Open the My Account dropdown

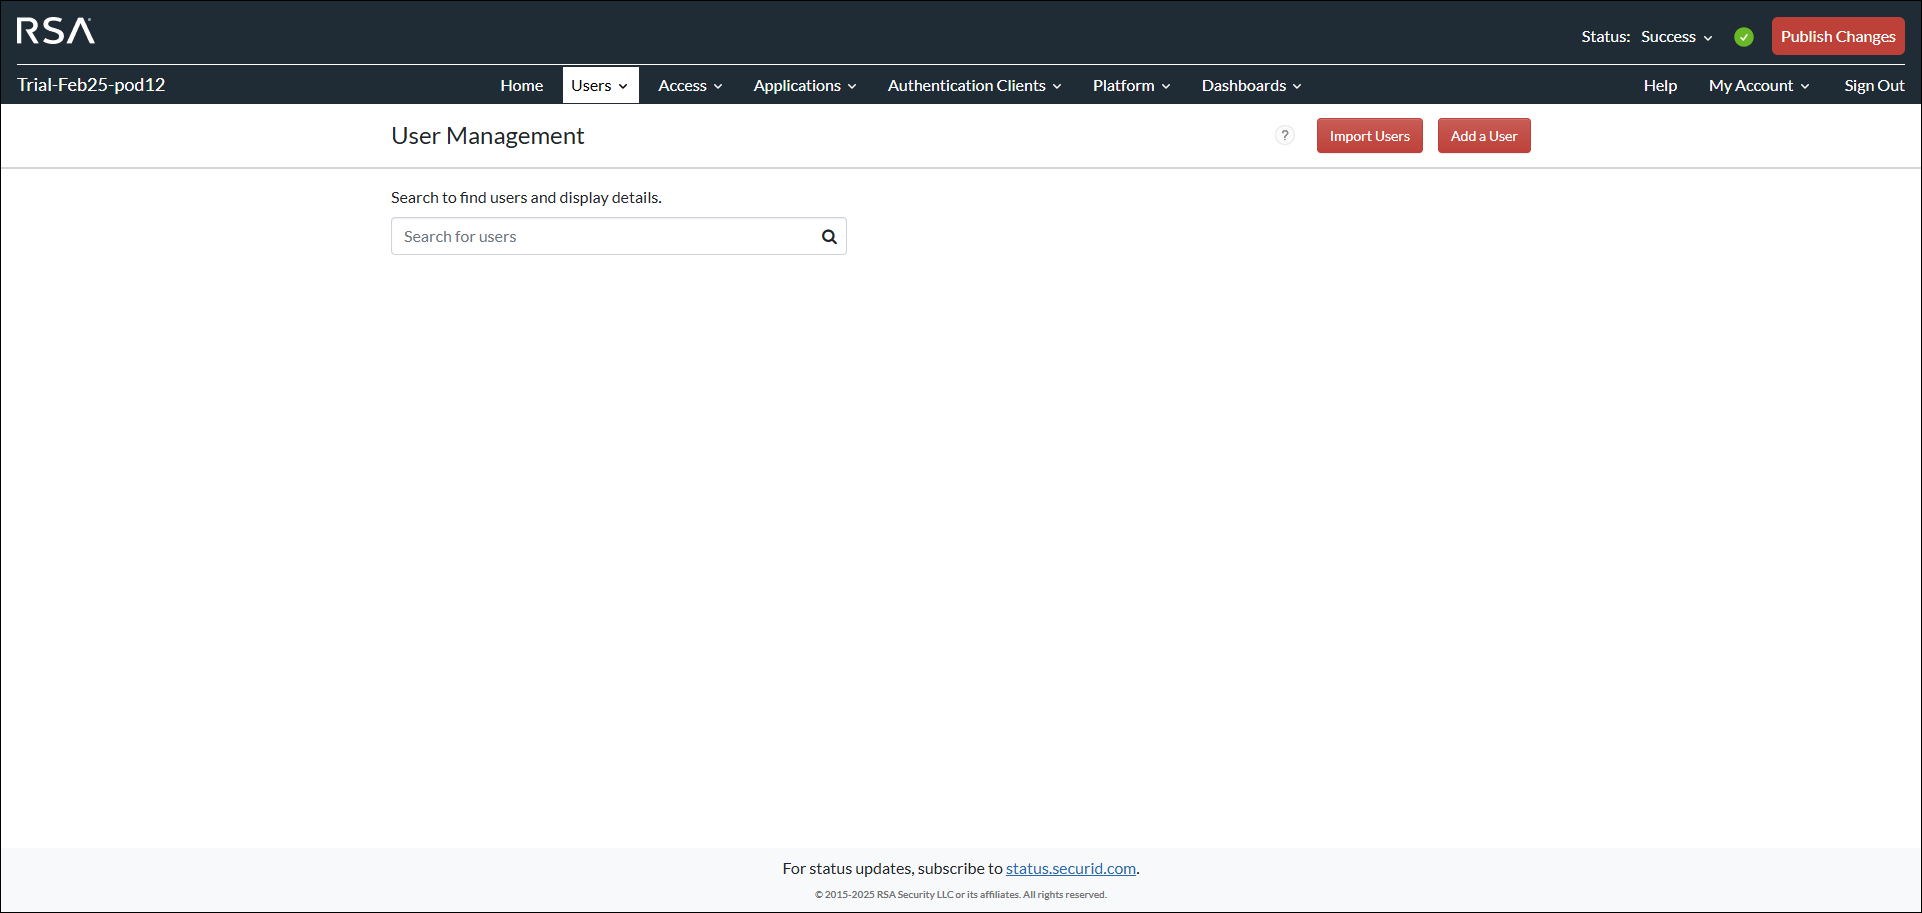coord(1759,86)
